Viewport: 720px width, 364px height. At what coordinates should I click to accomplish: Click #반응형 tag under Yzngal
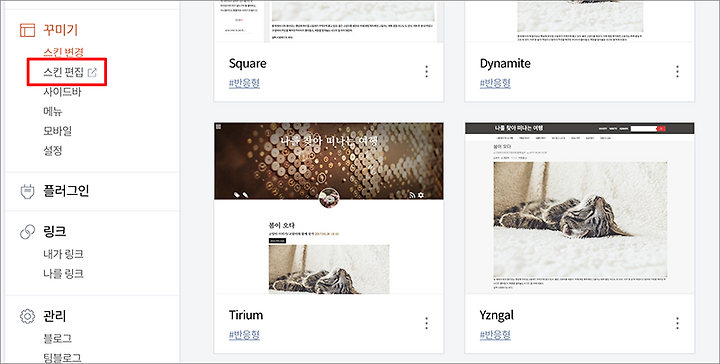click(x=495, y=335)
